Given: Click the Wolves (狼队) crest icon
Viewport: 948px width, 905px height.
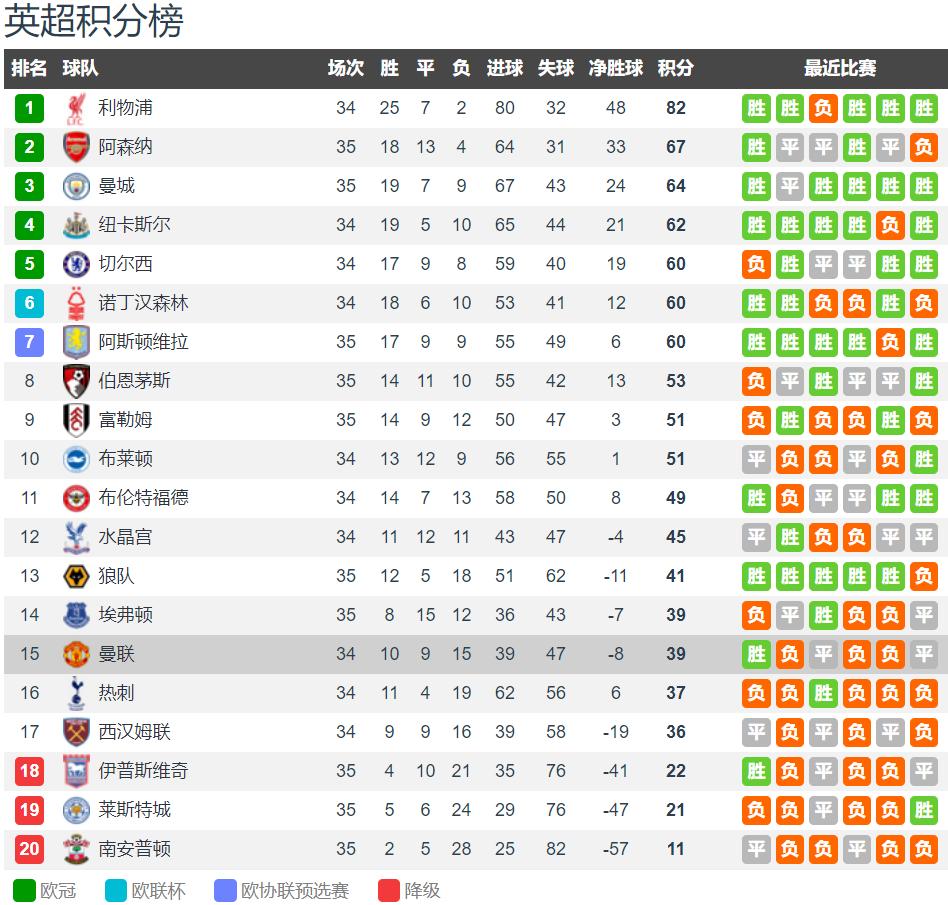Looking at the screenshot, I should 76,576.
